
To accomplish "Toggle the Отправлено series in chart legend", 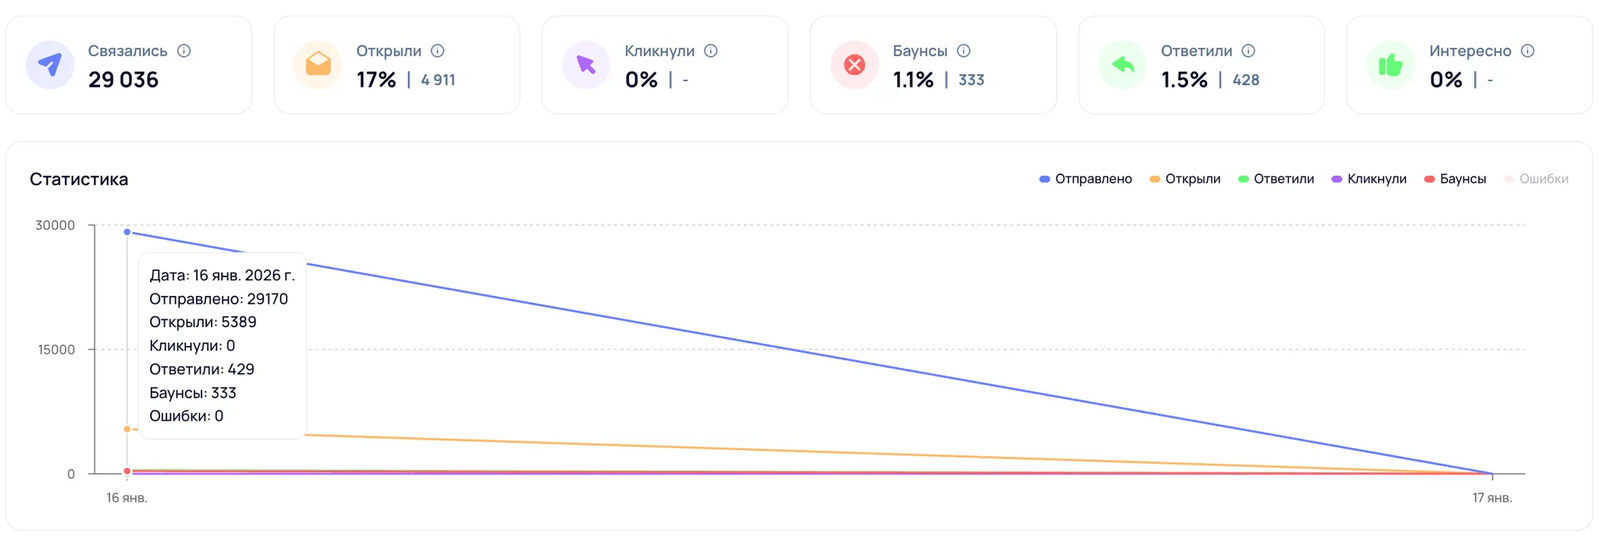I will click(1086, 179).
